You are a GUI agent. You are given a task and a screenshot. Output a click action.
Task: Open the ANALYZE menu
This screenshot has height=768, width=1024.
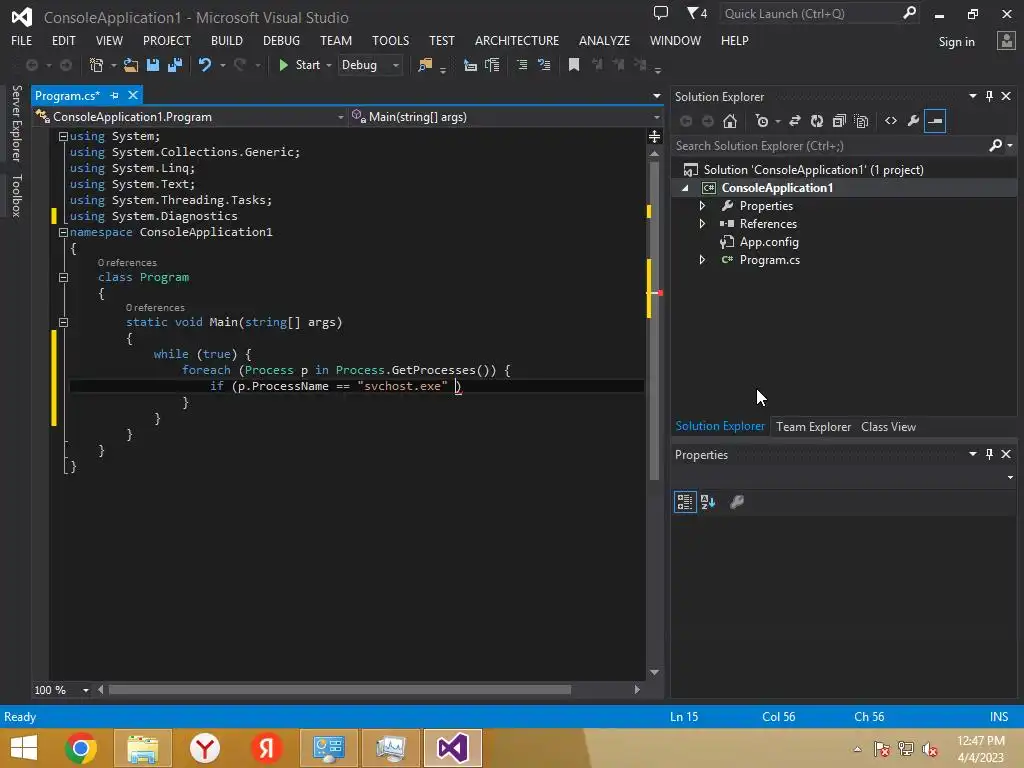coord(604,40)
